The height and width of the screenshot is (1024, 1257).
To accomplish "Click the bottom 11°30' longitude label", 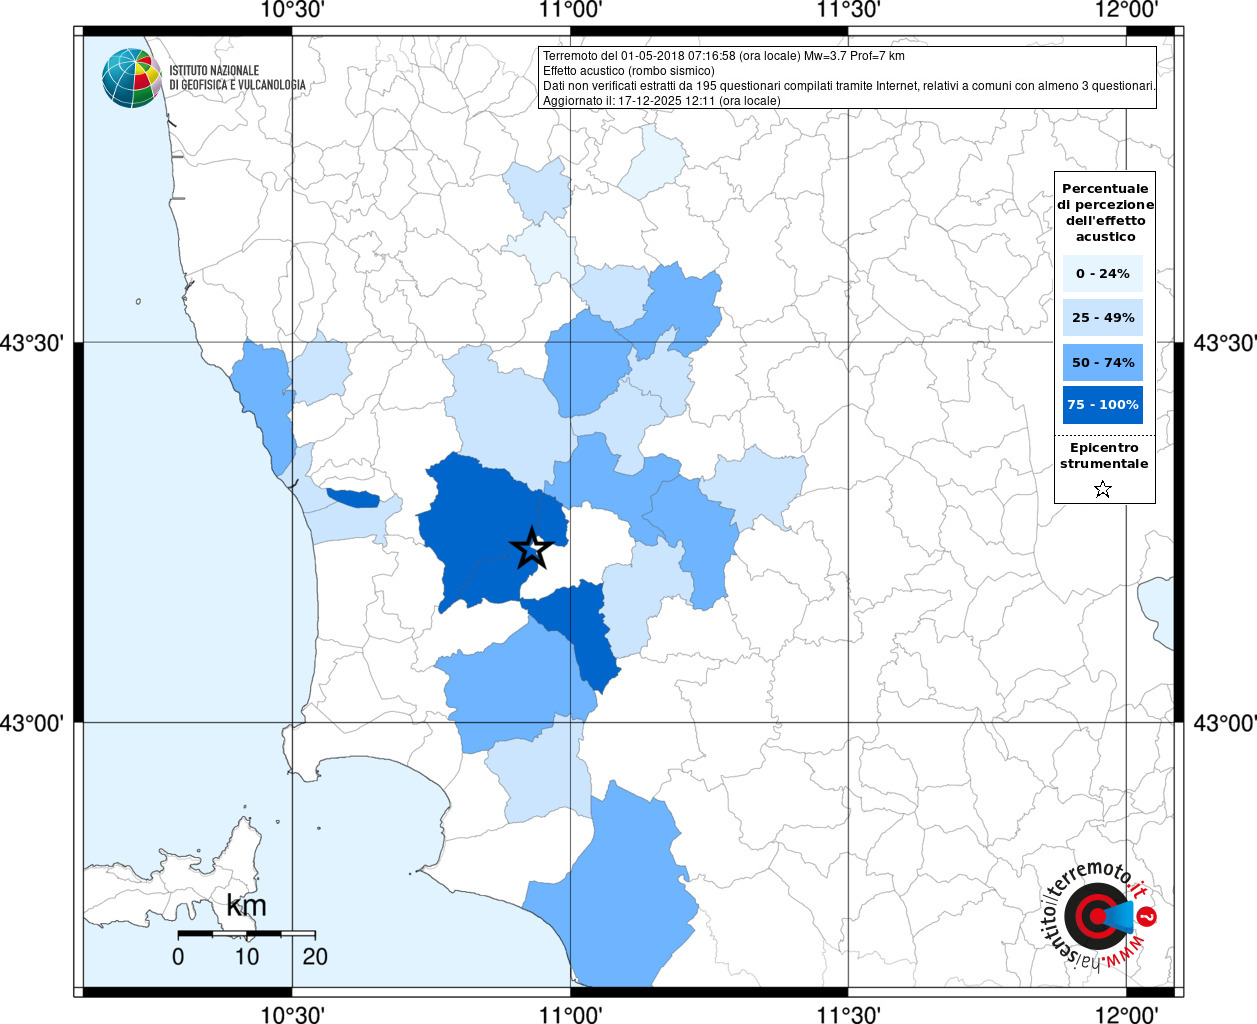I will click(x=848, y=1014).
